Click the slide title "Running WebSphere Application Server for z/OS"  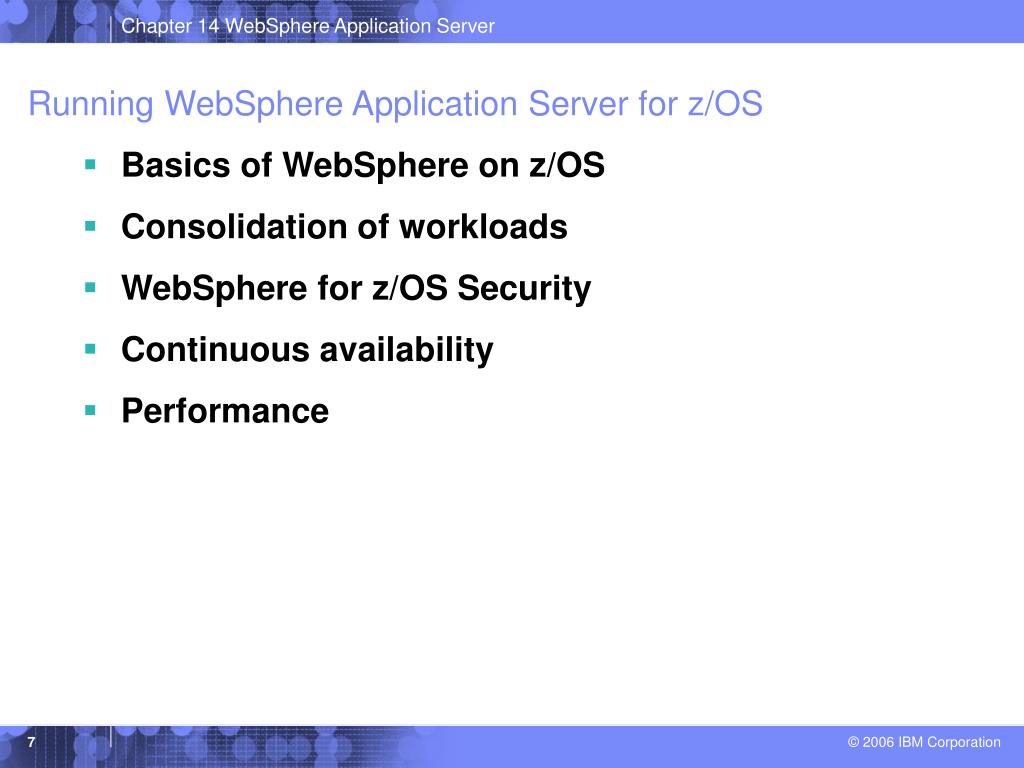[396, 104]
